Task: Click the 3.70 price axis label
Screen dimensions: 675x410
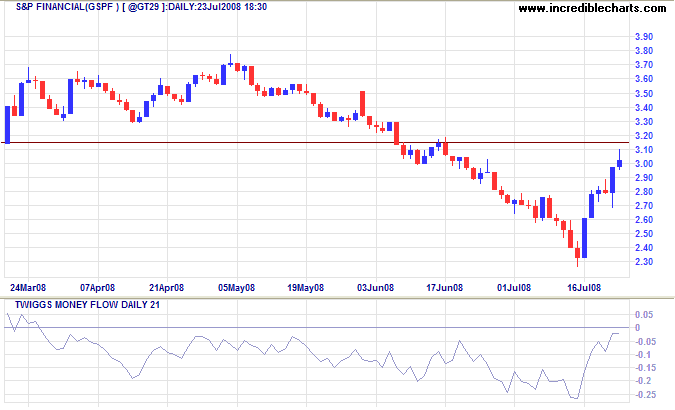Action: tap(644, 65)
